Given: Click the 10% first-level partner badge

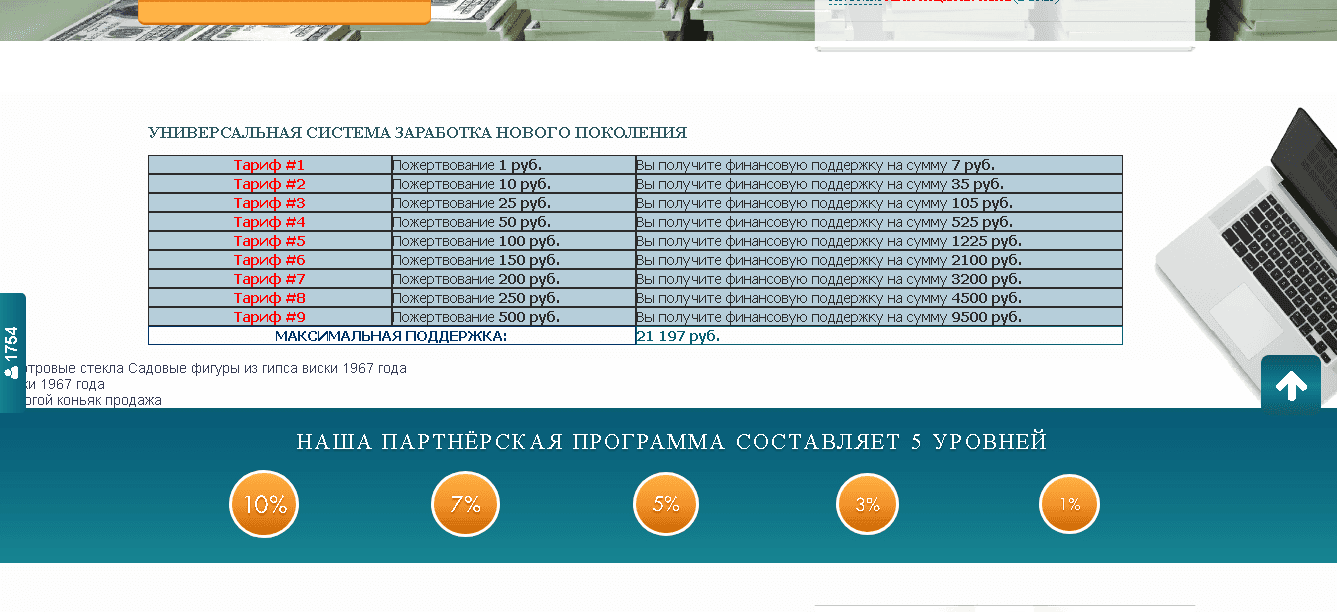Looking at the screenshot, I should (x=263, y=503).
